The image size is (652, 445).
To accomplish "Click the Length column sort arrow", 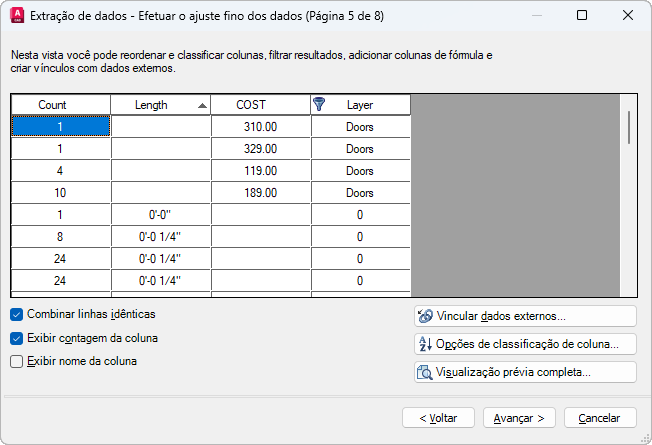I will pyautogui.click(x=203, y=105).
